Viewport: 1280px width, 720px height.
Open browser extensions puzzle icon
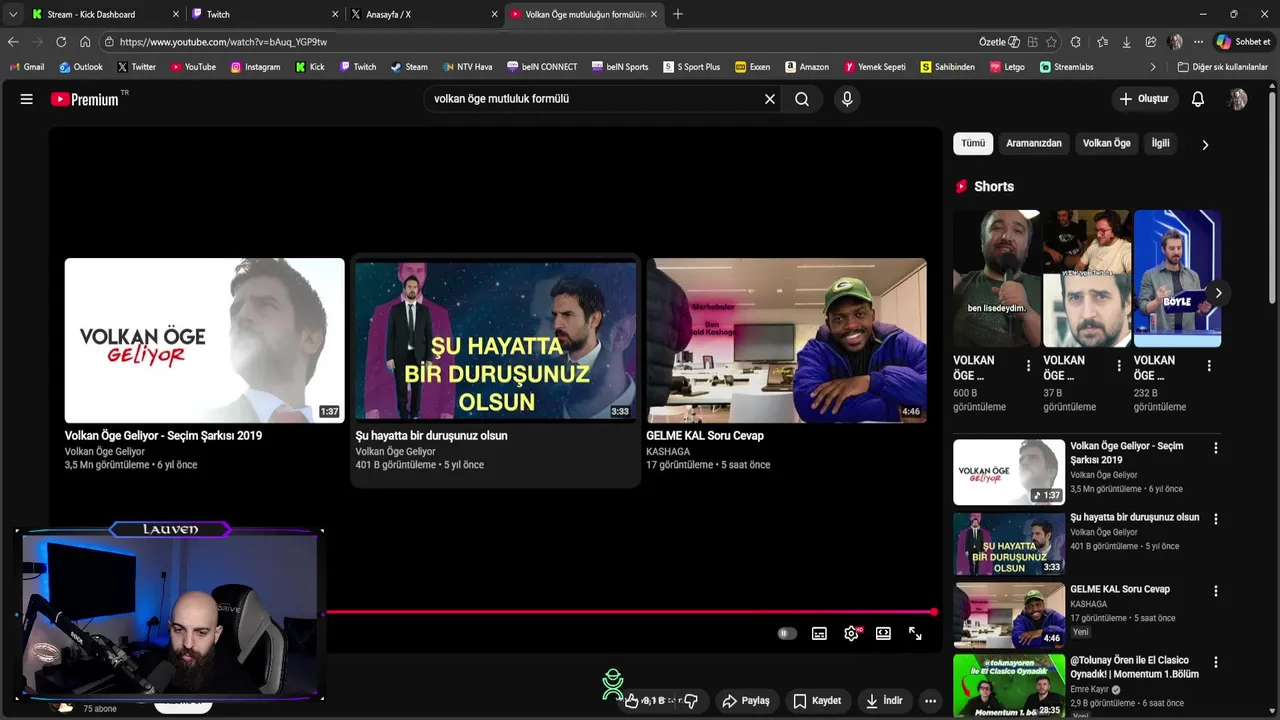coord(1076,42)
